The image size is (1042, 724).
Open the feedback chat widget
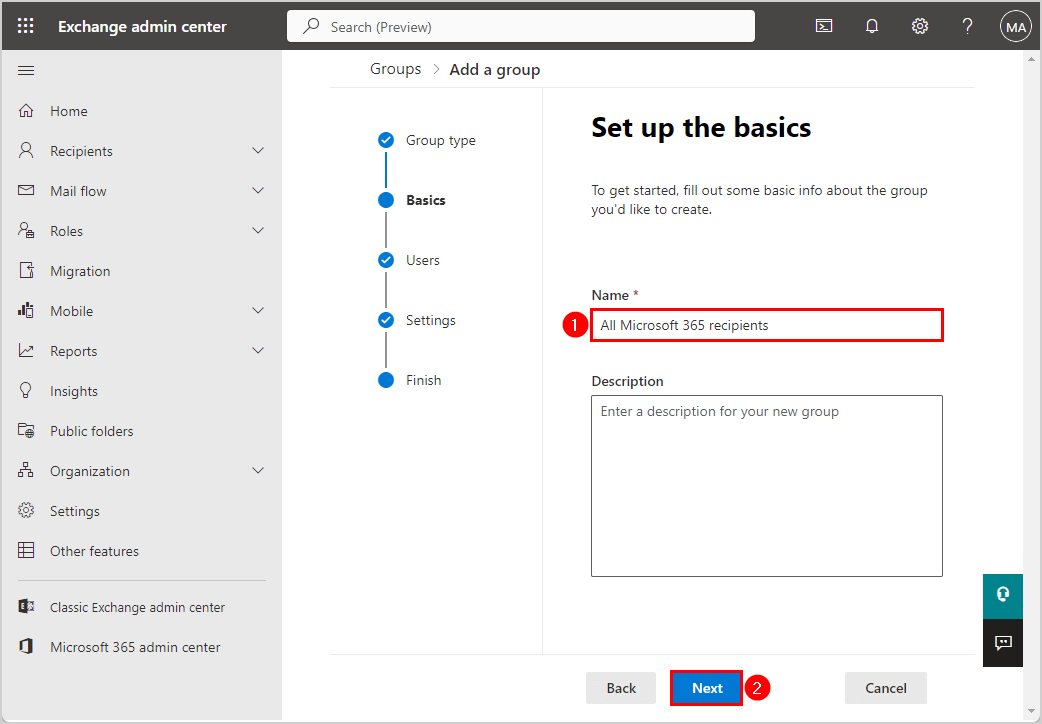1003,643
